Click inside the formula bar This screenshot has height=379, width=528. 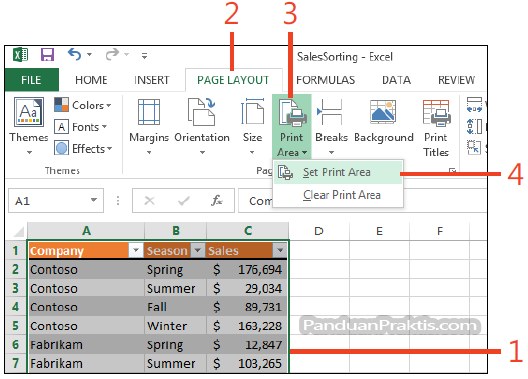(x=362, y=201)
